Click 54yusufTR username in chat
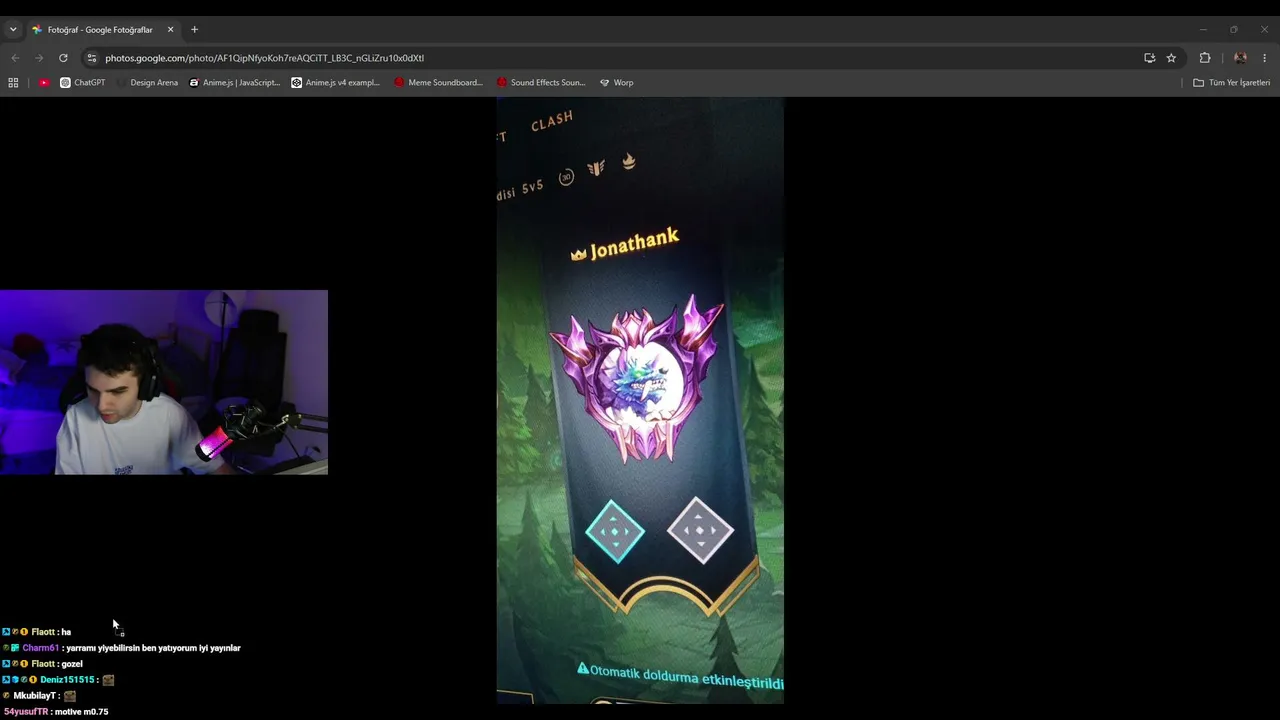 point(26,712)
